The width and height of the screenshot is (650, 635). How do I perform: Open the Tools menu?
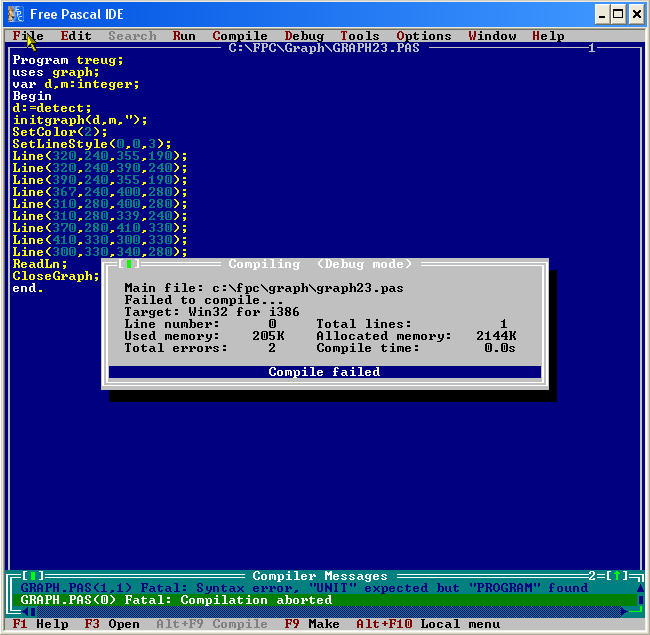pyautogui.click(x=360, y=36)
